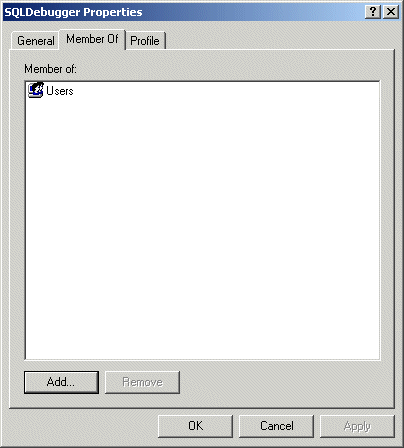Image resolution: width=404 pixels, height=448 pixels.
Task: Select the Users entry text in list
Action: [x=60, y=91]
